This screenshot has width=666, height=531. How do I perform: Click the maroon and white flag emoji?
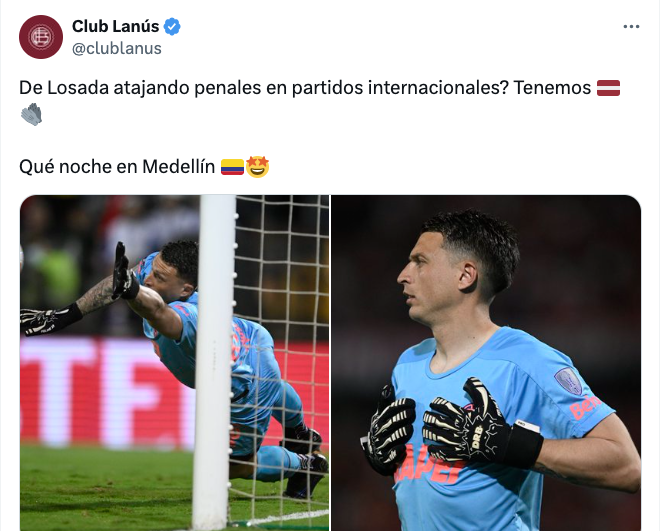608,88
